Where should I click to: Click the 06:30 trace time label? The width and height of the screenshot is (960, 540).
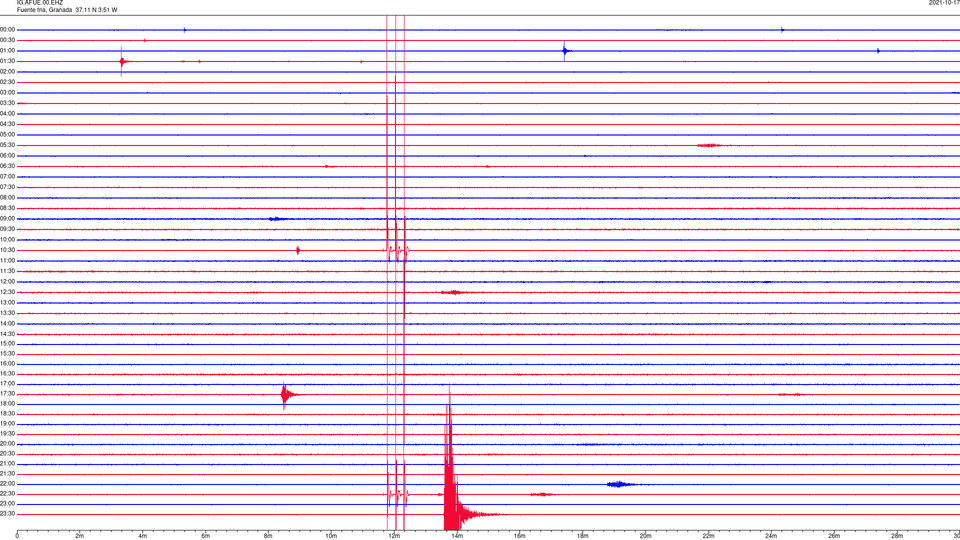click(x=7, y=166)
